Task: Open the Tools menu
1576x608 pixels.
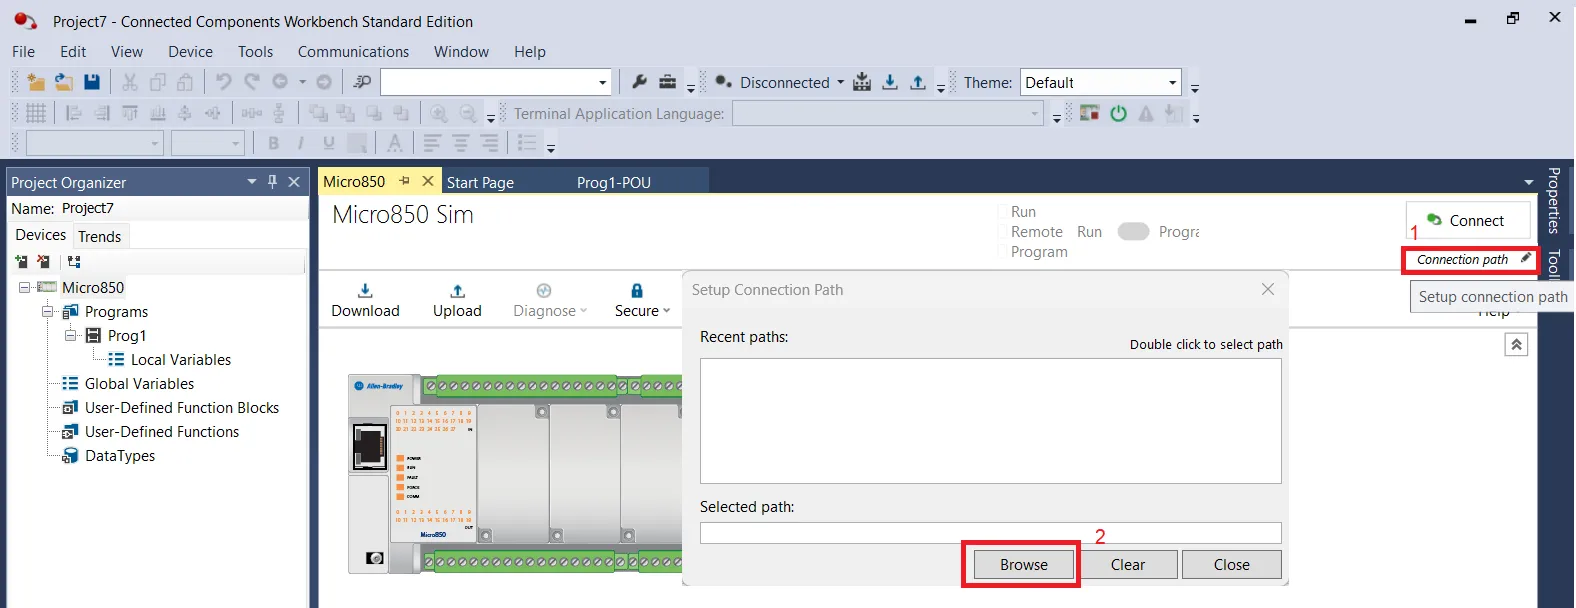Action: click(x=255, y=52)
